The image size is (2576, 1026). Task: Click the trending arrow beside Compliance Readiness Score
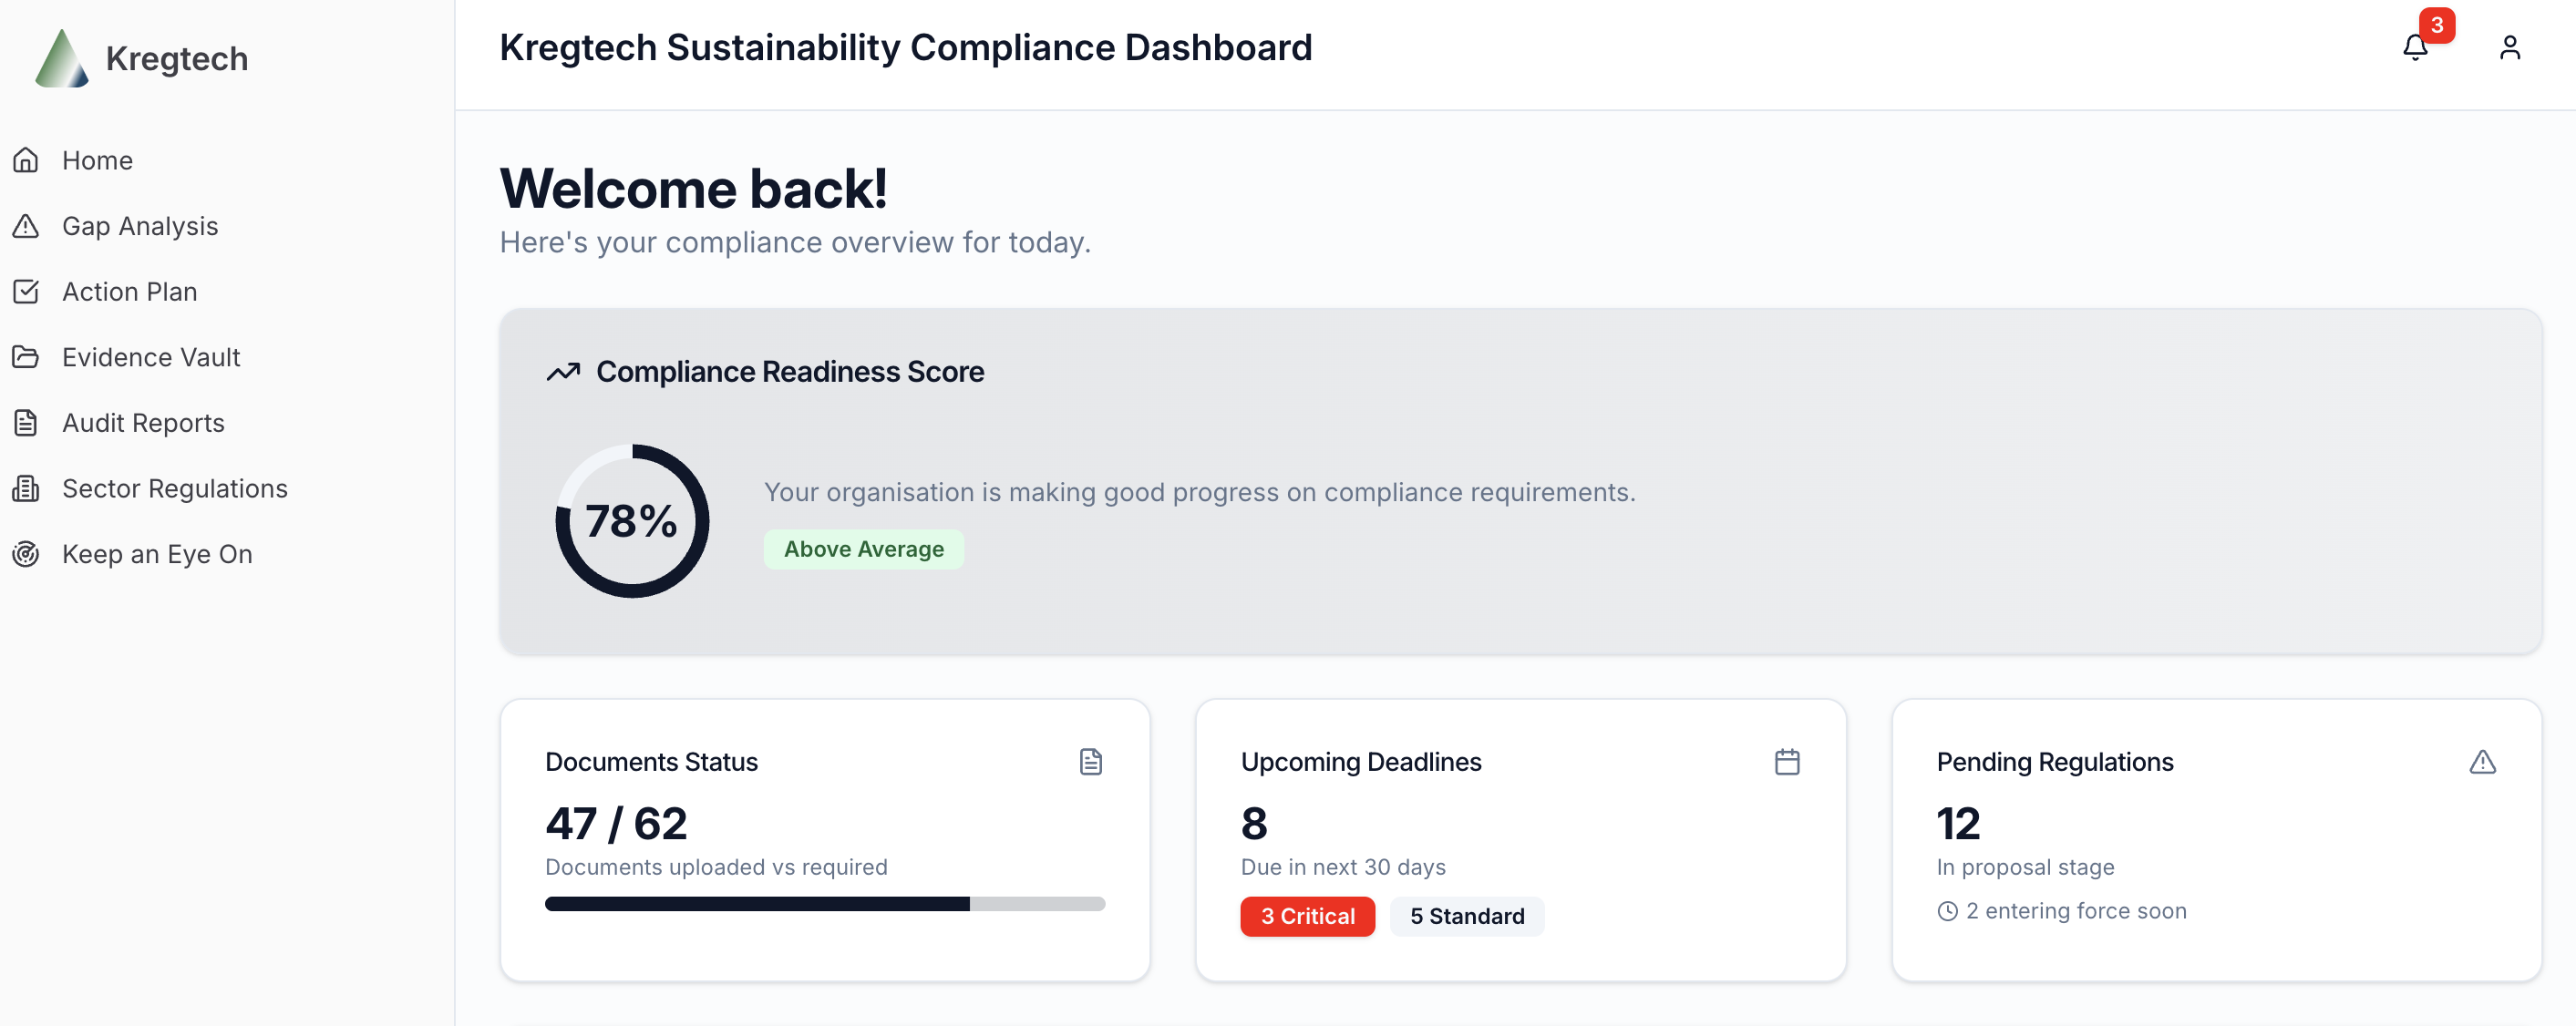pyautogui.click(x=563, y=372)
